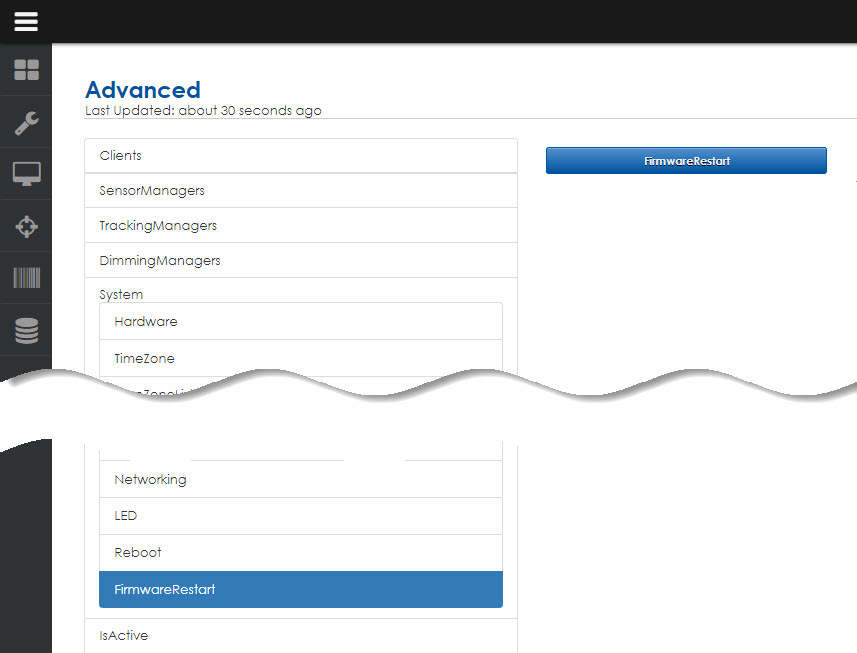Image resolution: width=857 pixels, height=653 pixels.
Task: Select highlighted FirmwareRestart list item
Action: 300,589
